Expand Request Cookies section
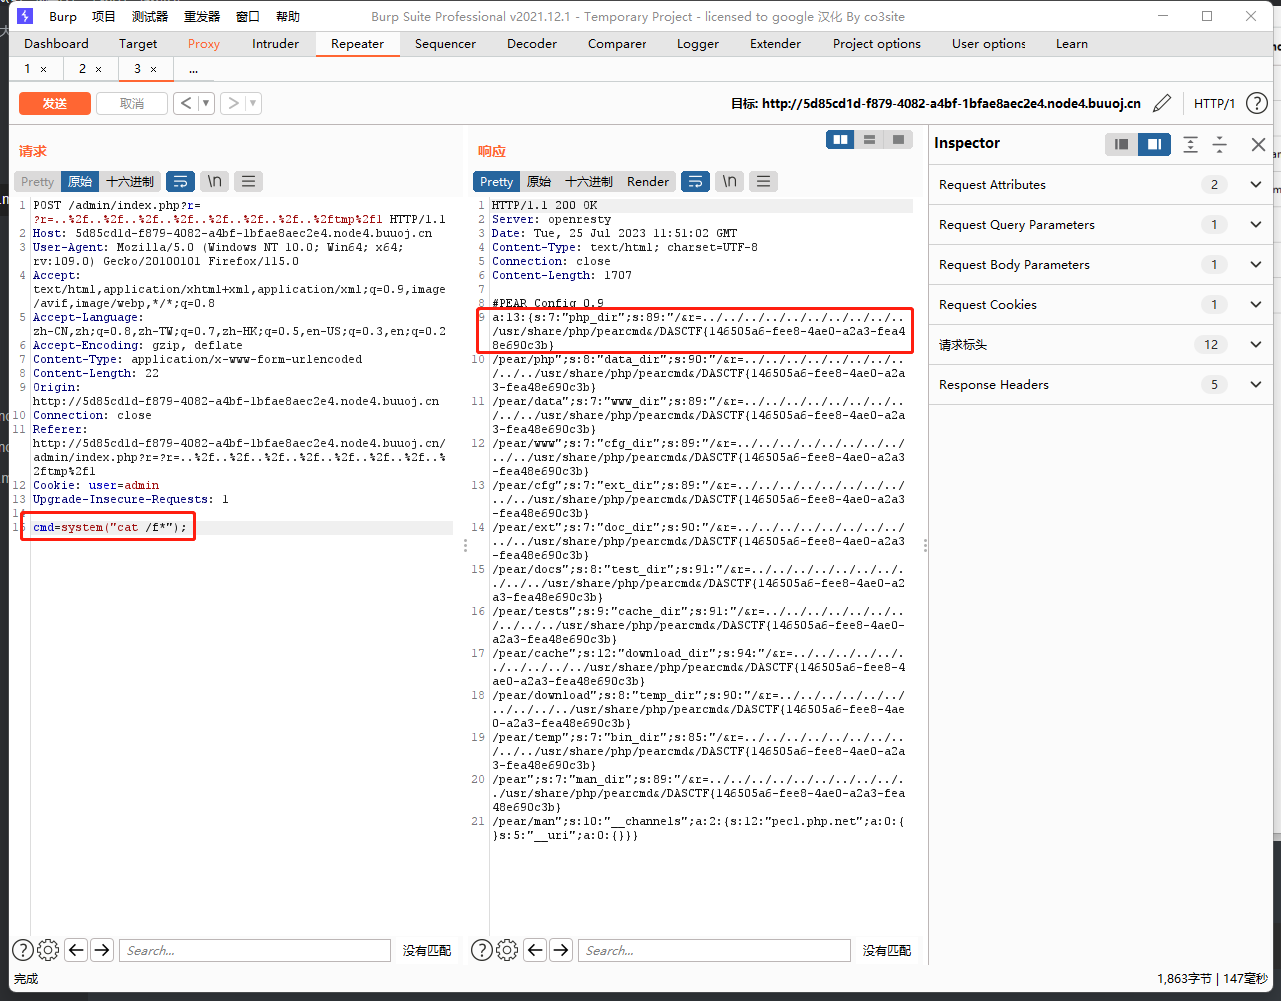 coord(1100,305)
